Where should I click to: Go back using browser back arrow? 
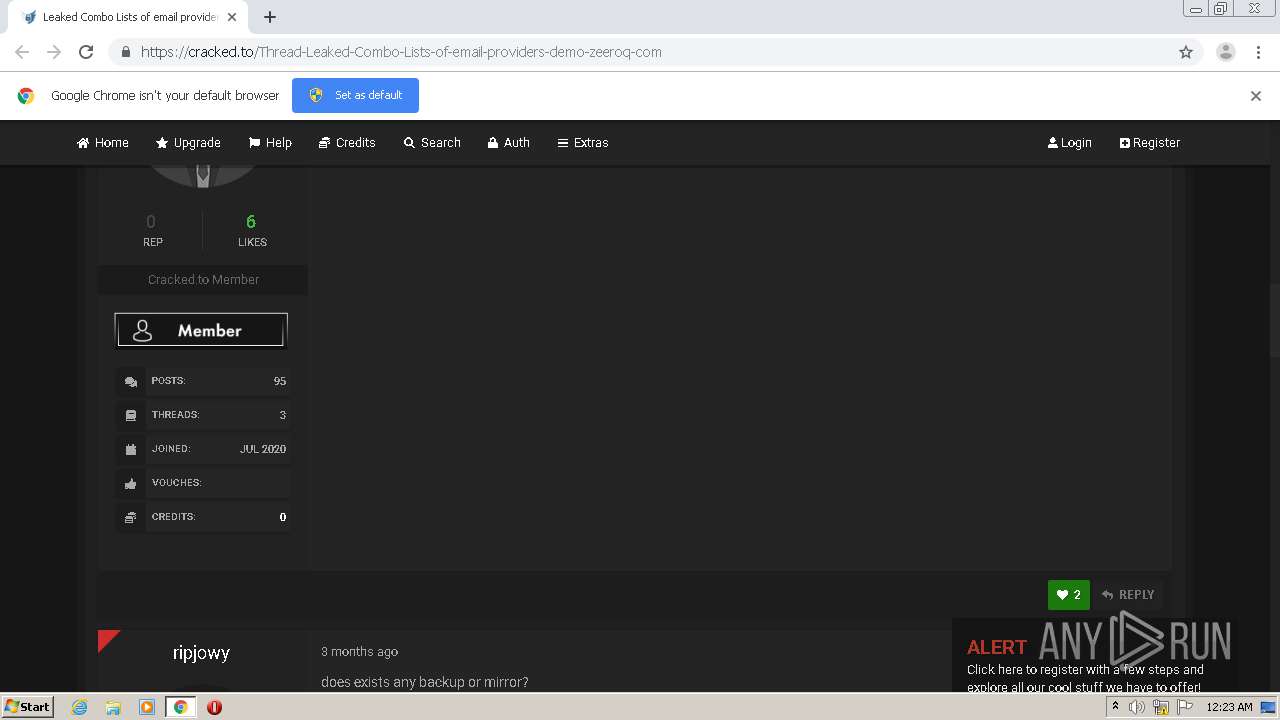[x=22, y=52]
